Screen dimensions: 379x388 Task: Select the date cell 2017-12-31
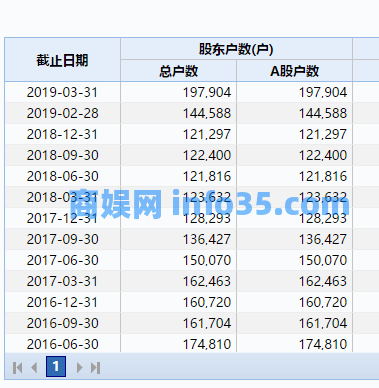pos(62,218)
